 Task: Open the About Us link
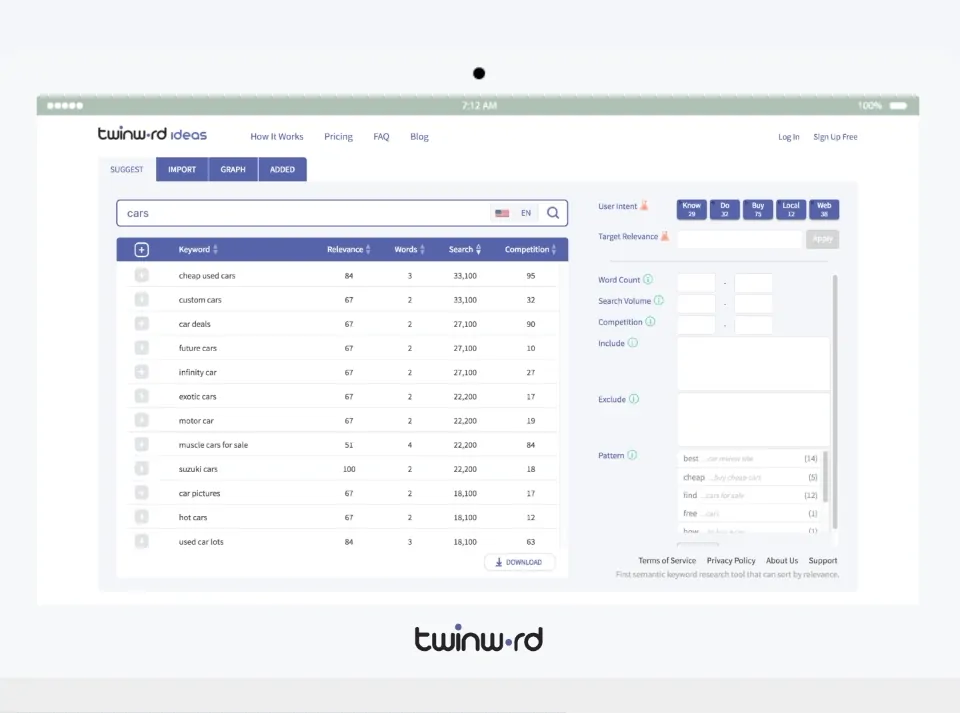(782, 561)
